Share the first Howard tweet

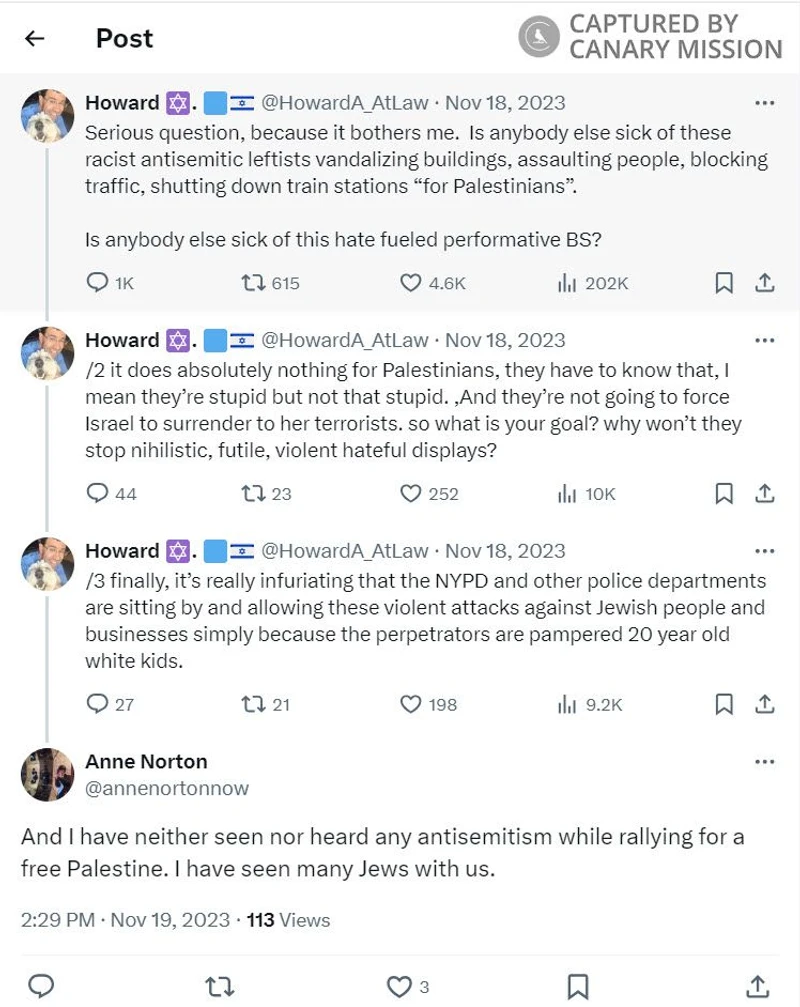point(765,283)
